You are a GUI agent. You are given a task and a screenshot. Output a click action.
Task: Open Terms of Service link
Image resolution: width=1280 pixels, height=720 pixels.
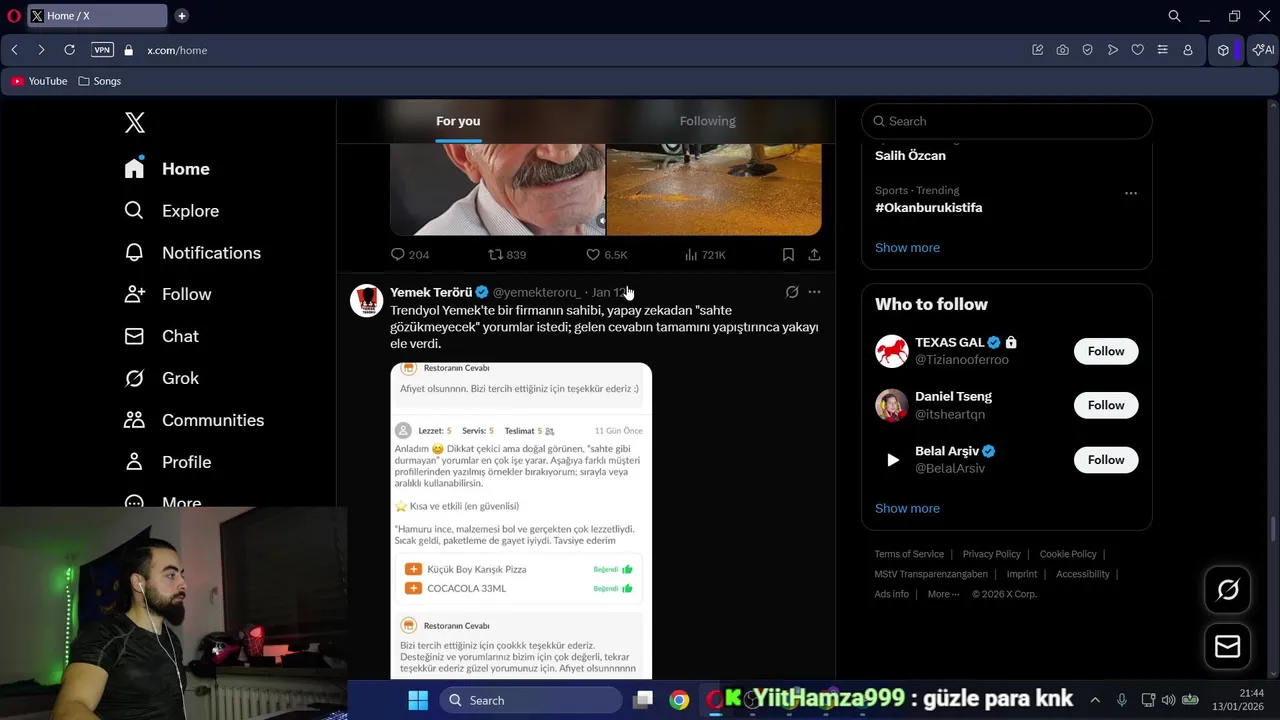click(x=909, y=554)
